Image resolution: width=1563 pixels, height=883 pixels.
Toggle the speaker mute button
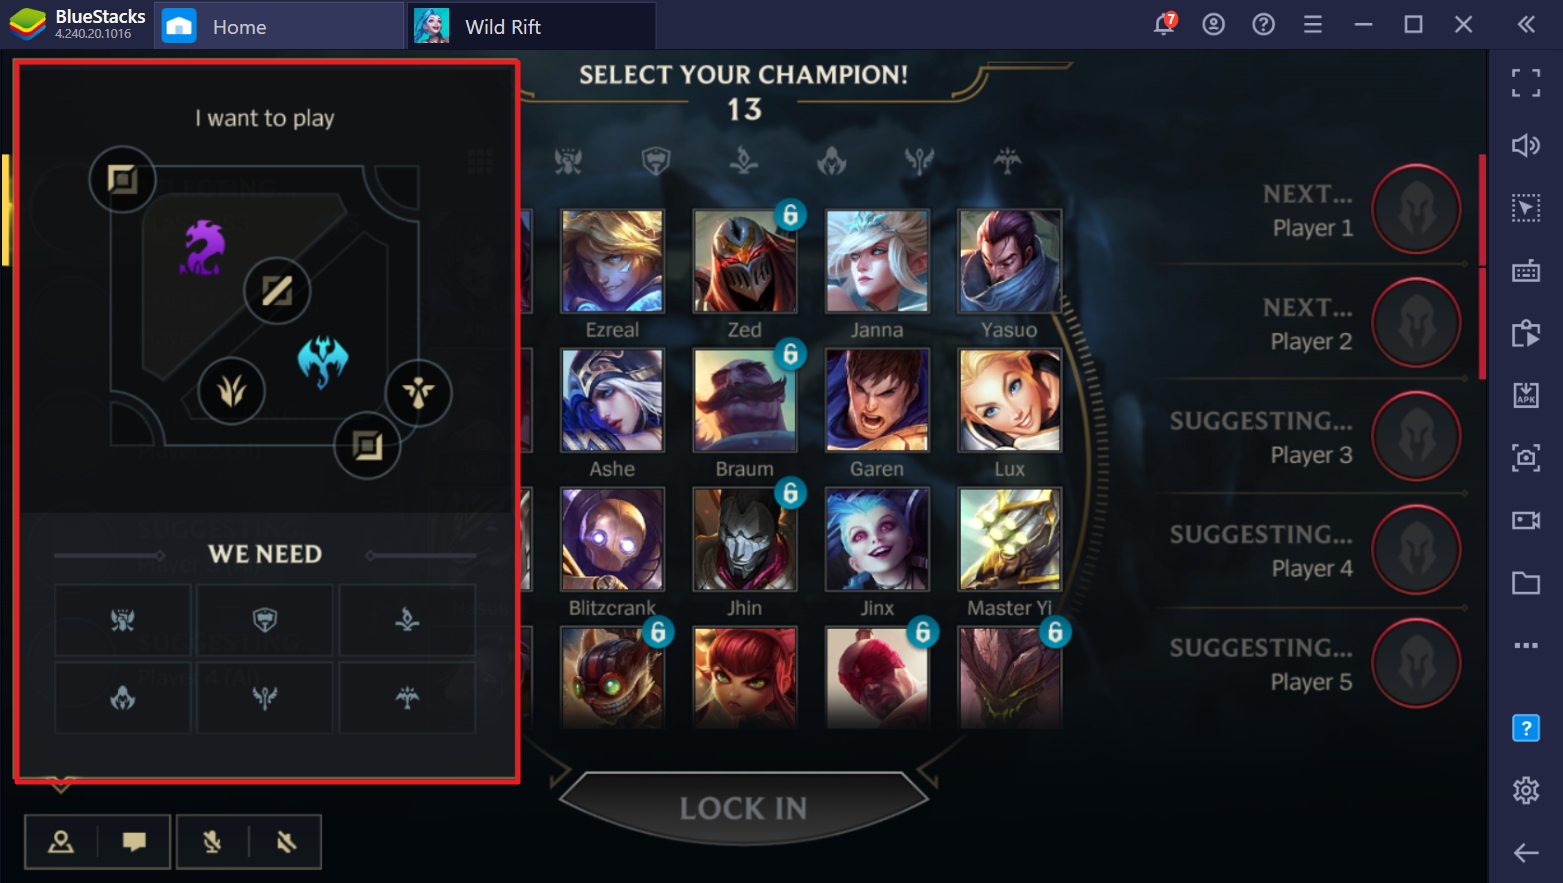[x=286, y=842]
